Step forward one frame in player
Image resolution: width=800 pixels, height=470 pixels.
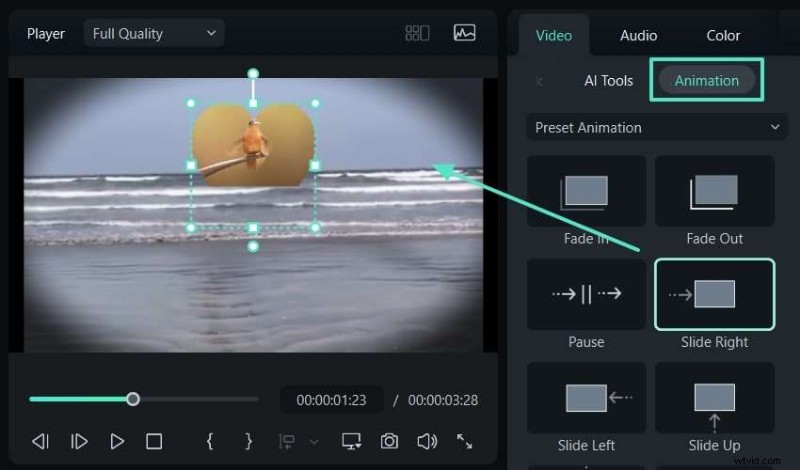click(79, 441)
